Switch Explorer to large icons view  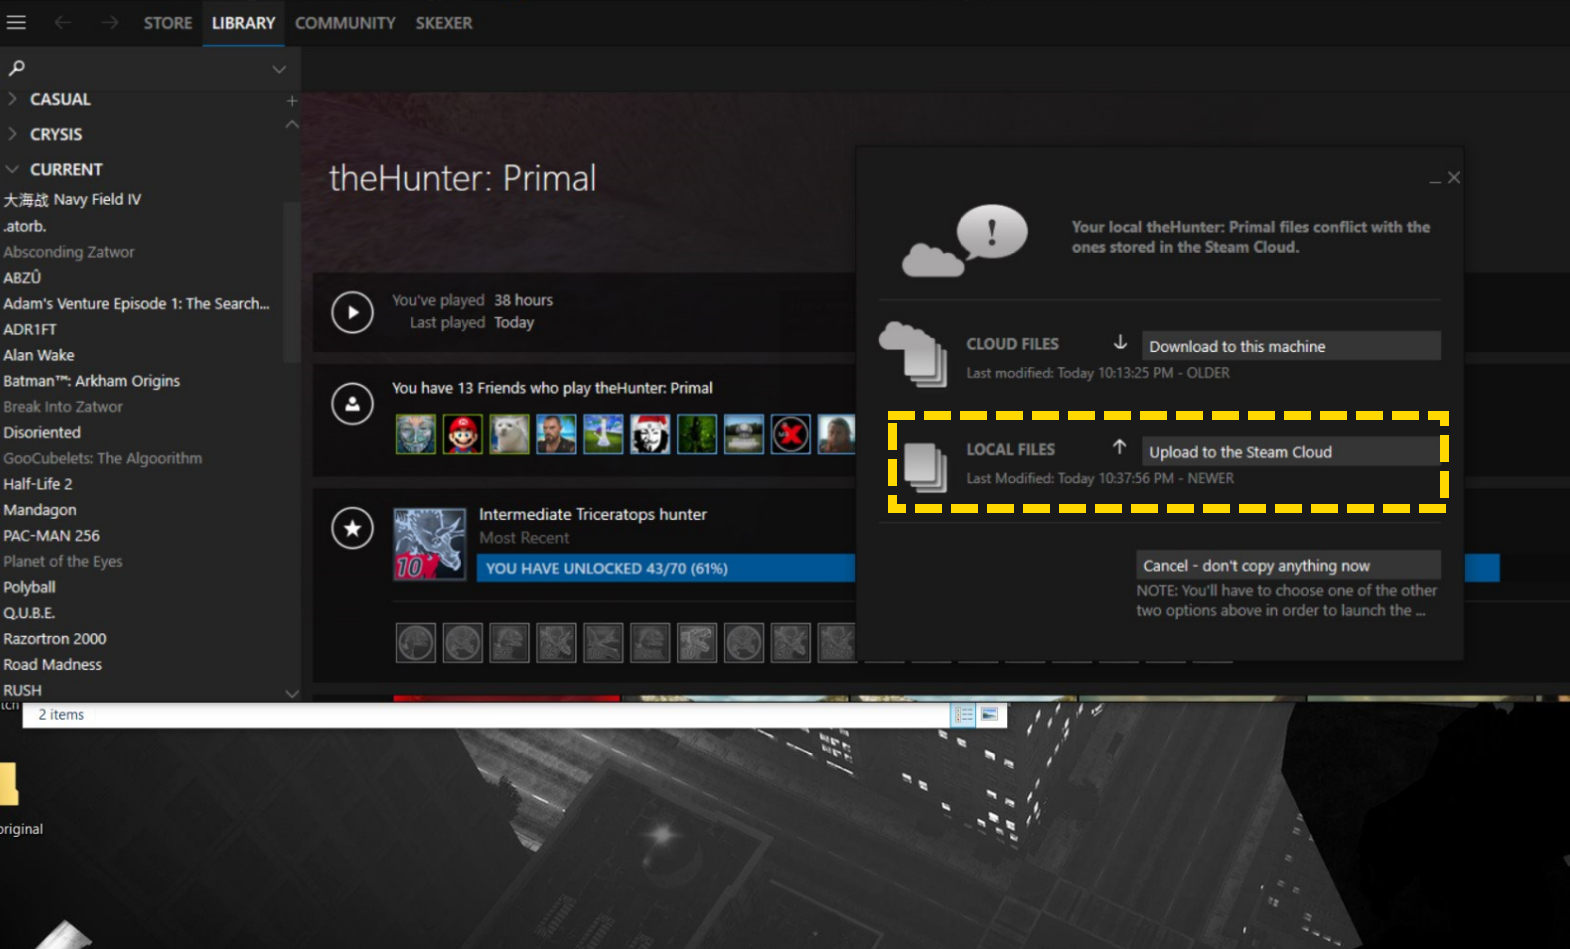point(989,714)
